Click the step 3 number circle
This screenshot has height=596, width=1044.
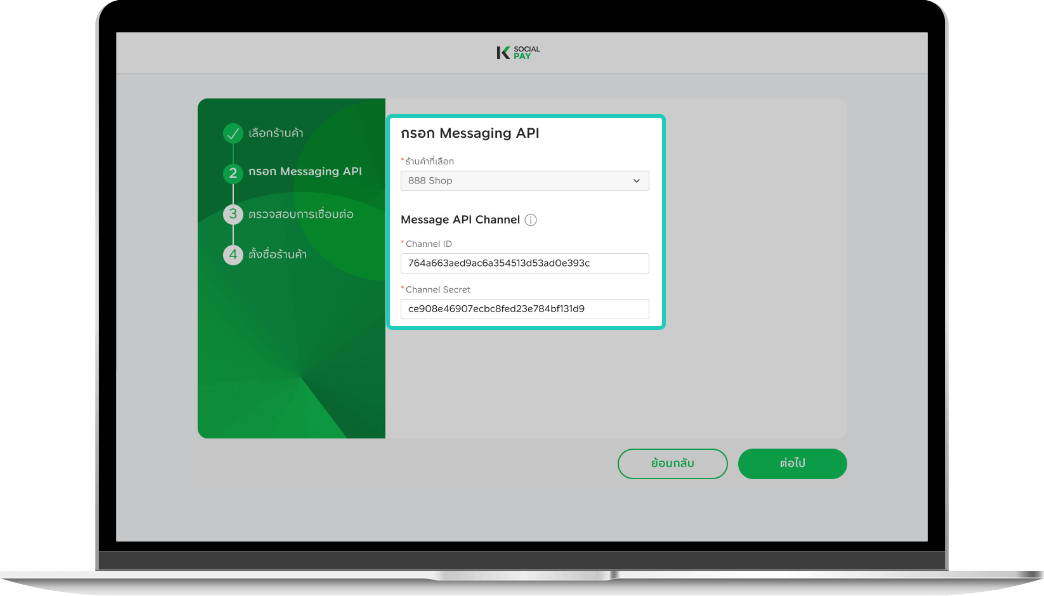pos(233,214)
